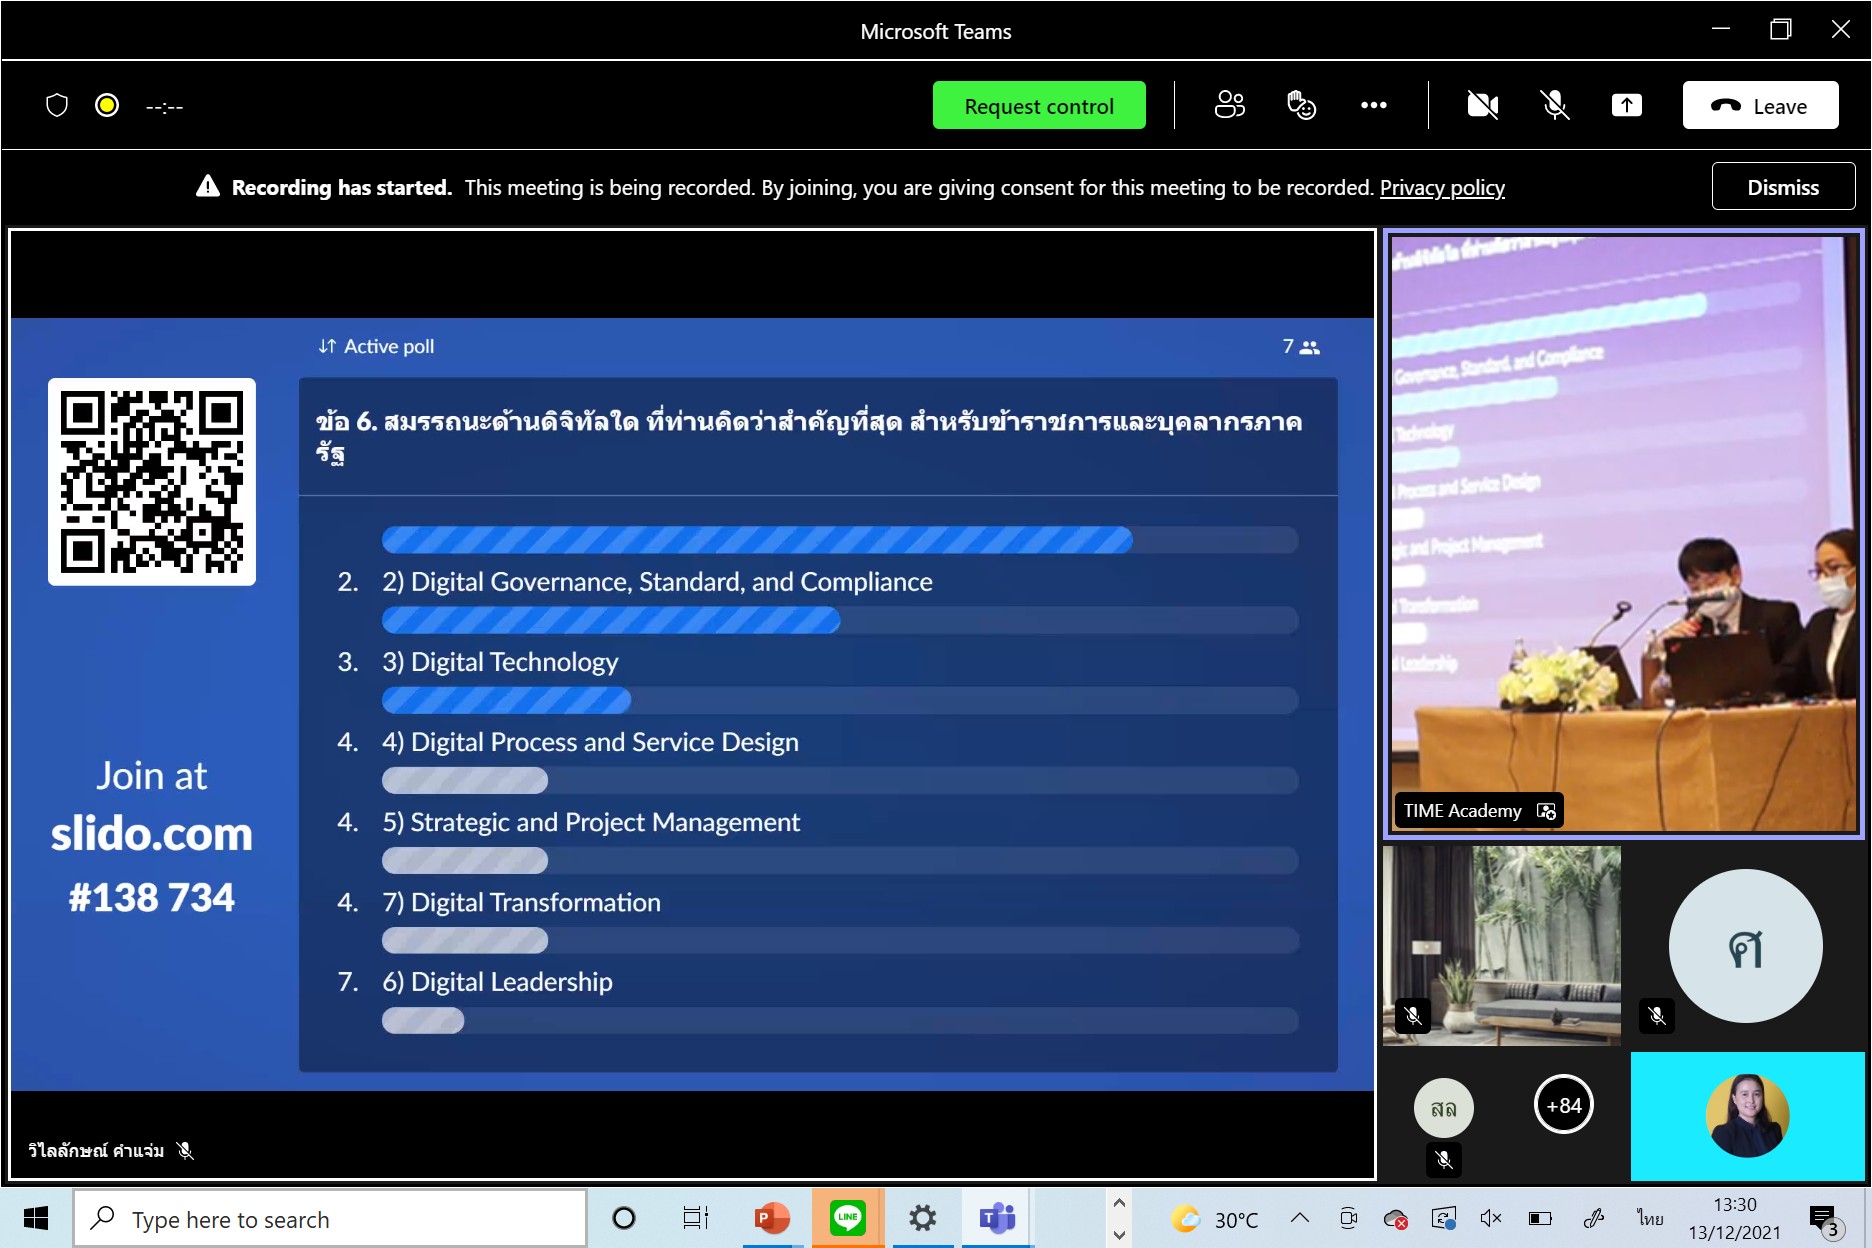The height and width of the screenshot is (1248, 1872).
Task: Open the raise hand reactions icon
Action: coord(1301,105)
